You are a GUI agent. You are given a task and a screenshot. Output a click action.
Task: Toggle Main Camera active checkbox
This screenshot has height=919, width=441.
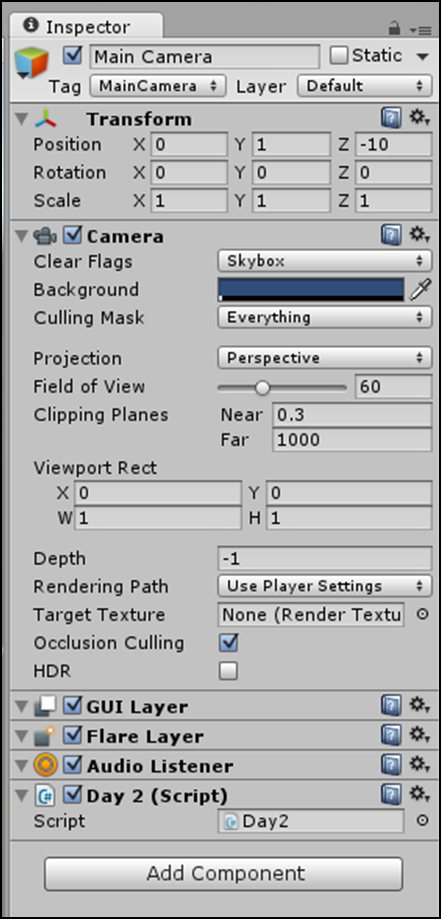coord(73,56)
